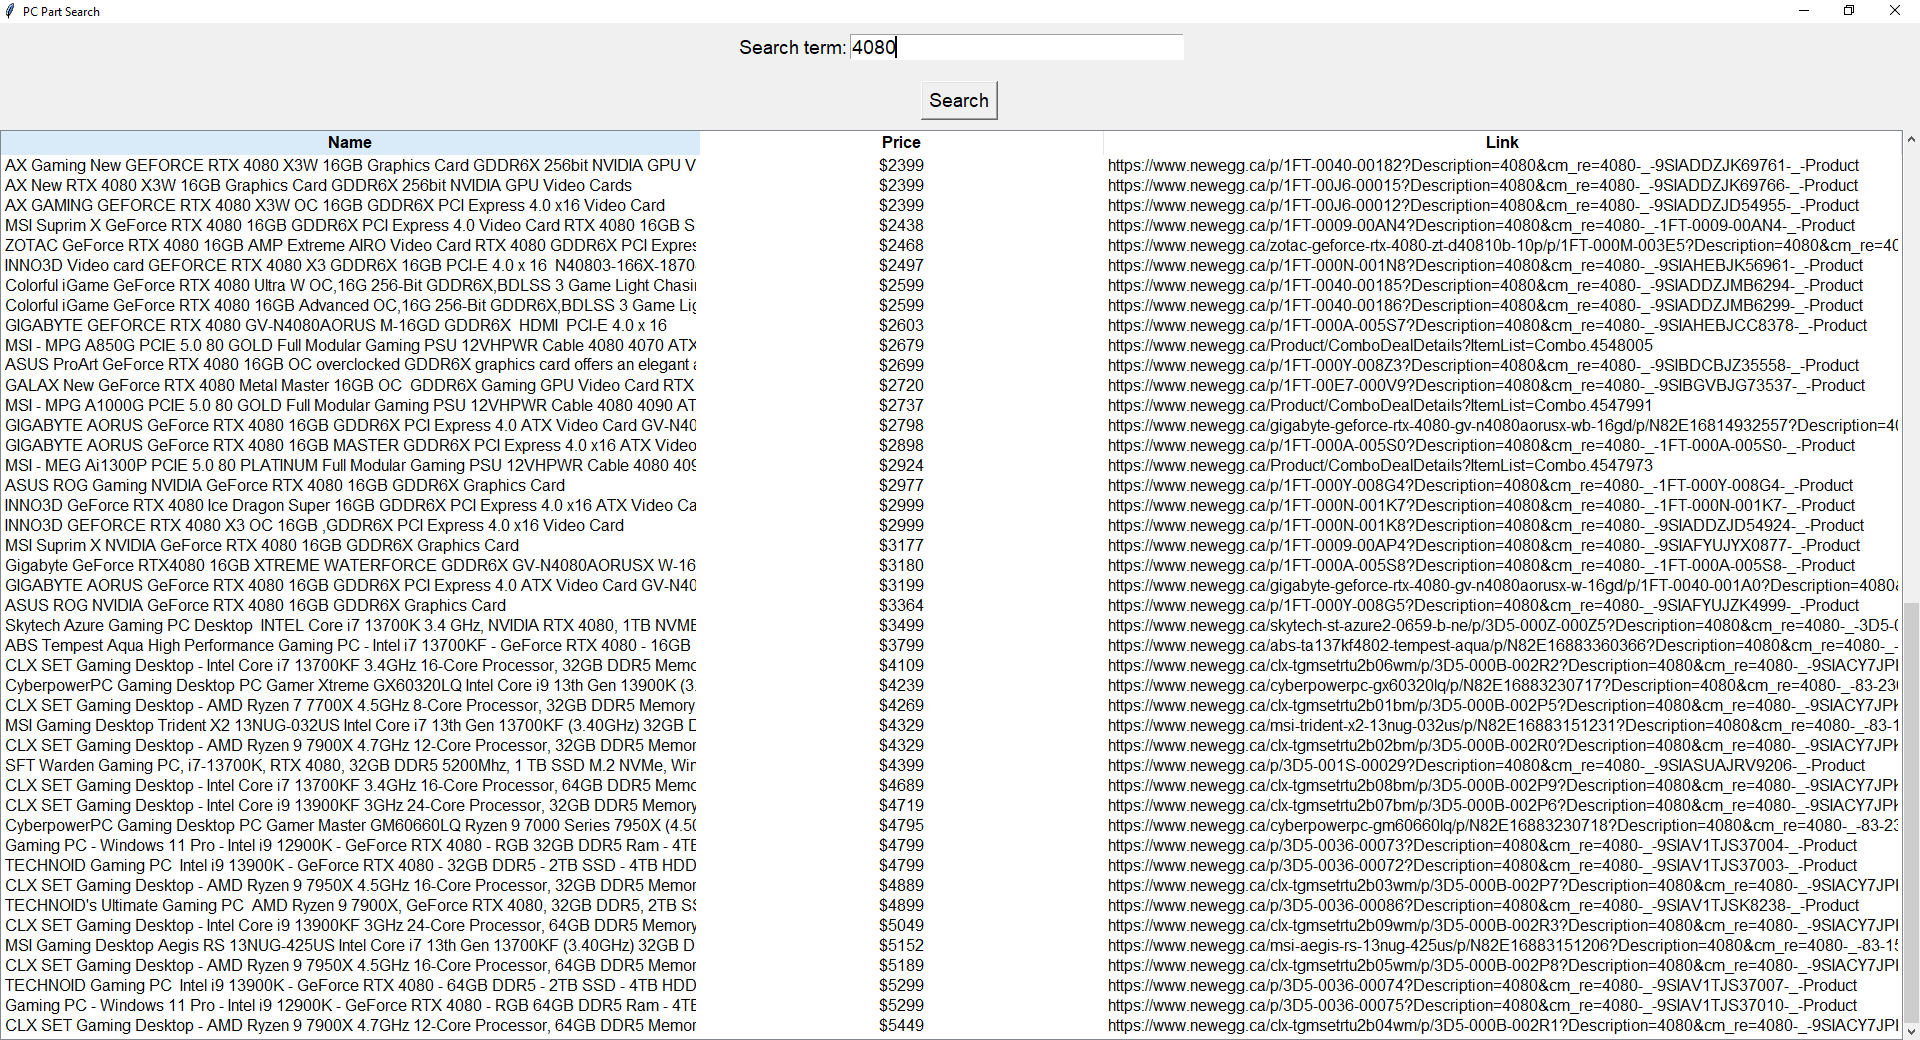Click the Combo.4547991 link cell
The width and height of the screenshot is (1920, 1040).
click(1501, 405)
